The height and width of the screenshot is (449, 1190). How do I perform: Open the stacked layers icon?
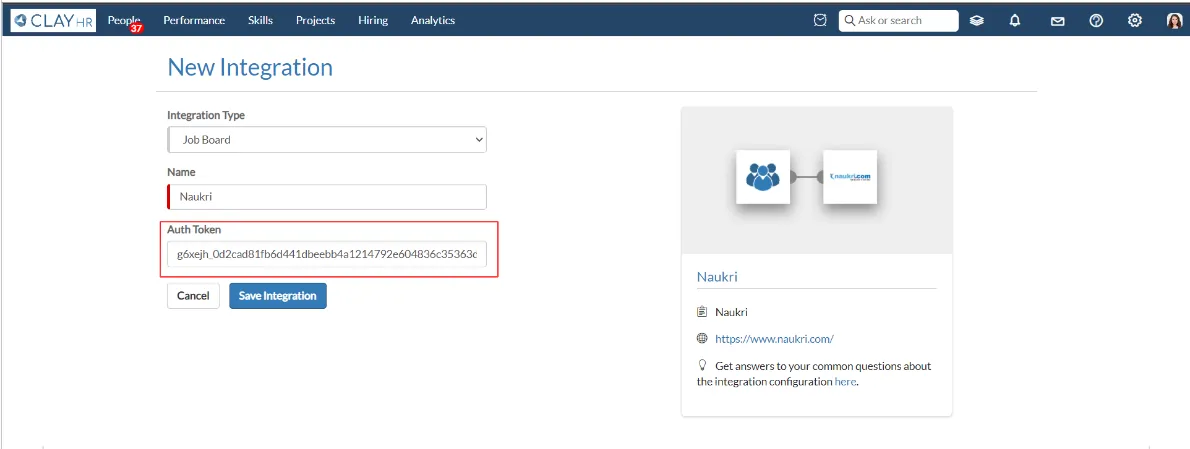(977, 21)
